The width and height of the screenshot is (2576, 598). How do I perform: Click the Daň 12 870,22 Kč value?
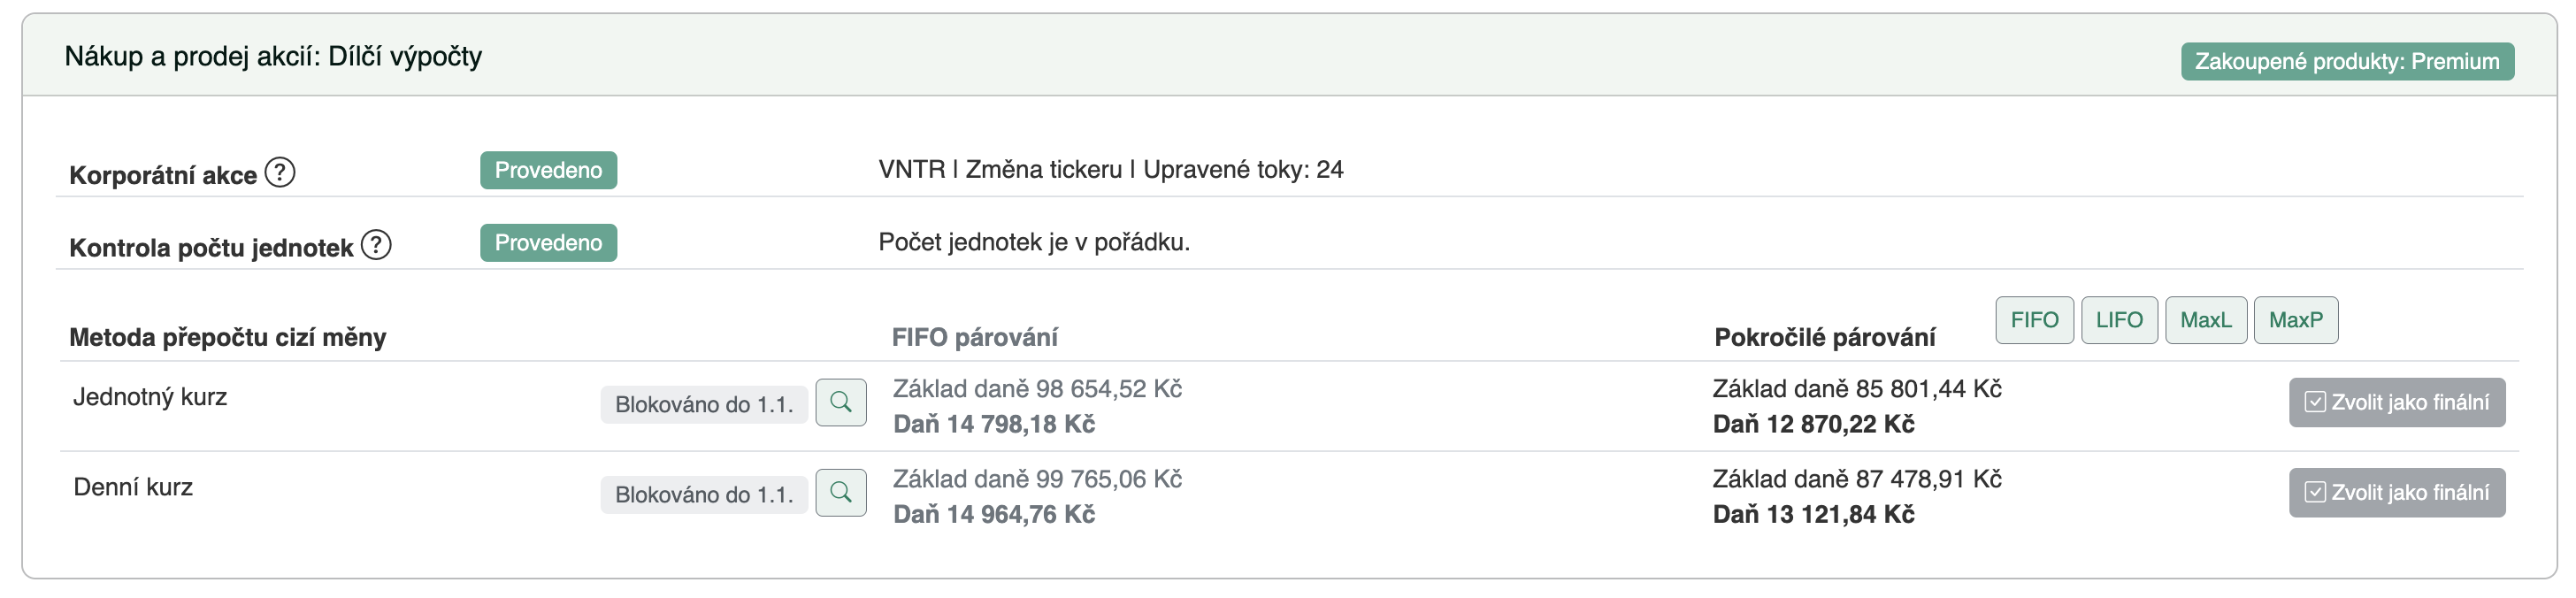point(1813,424)
